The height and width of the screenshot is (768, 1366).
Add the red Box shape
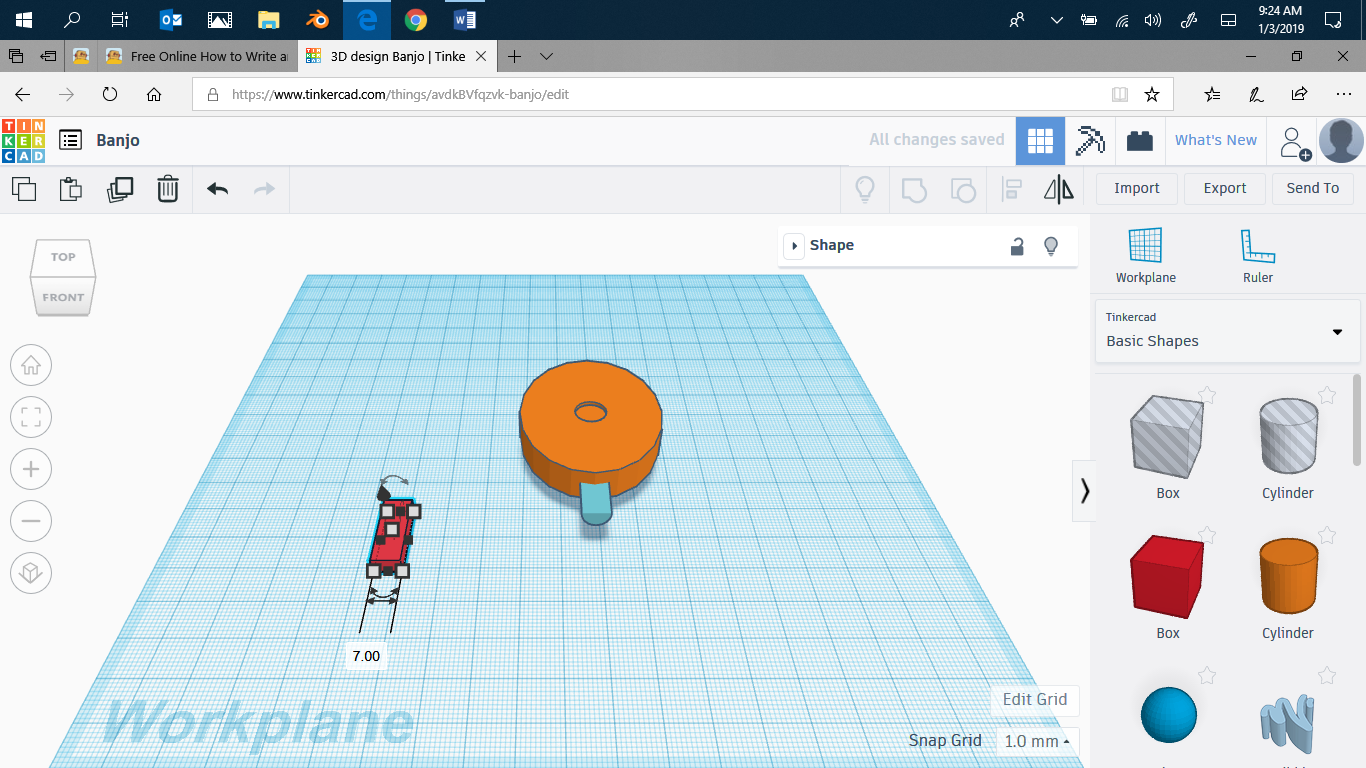point(1167,575)
